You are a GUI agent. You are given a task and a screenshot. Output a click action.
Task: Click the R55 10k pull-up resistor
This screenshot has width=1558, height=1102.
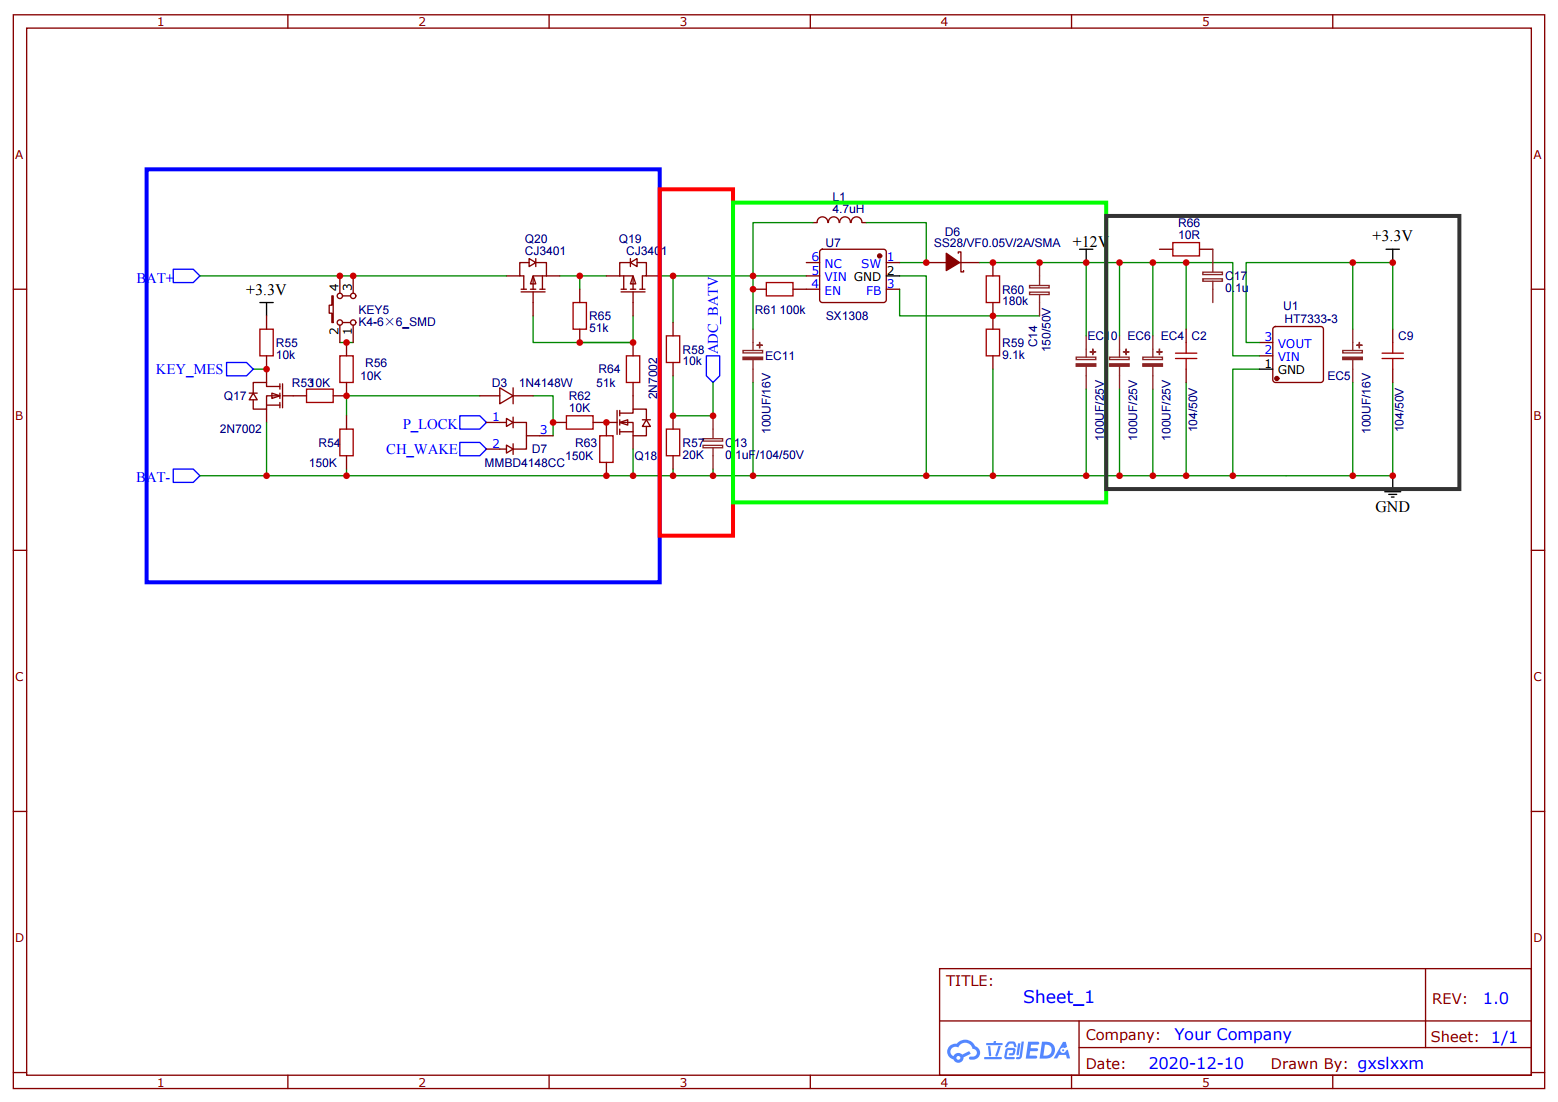coord(267,343)
